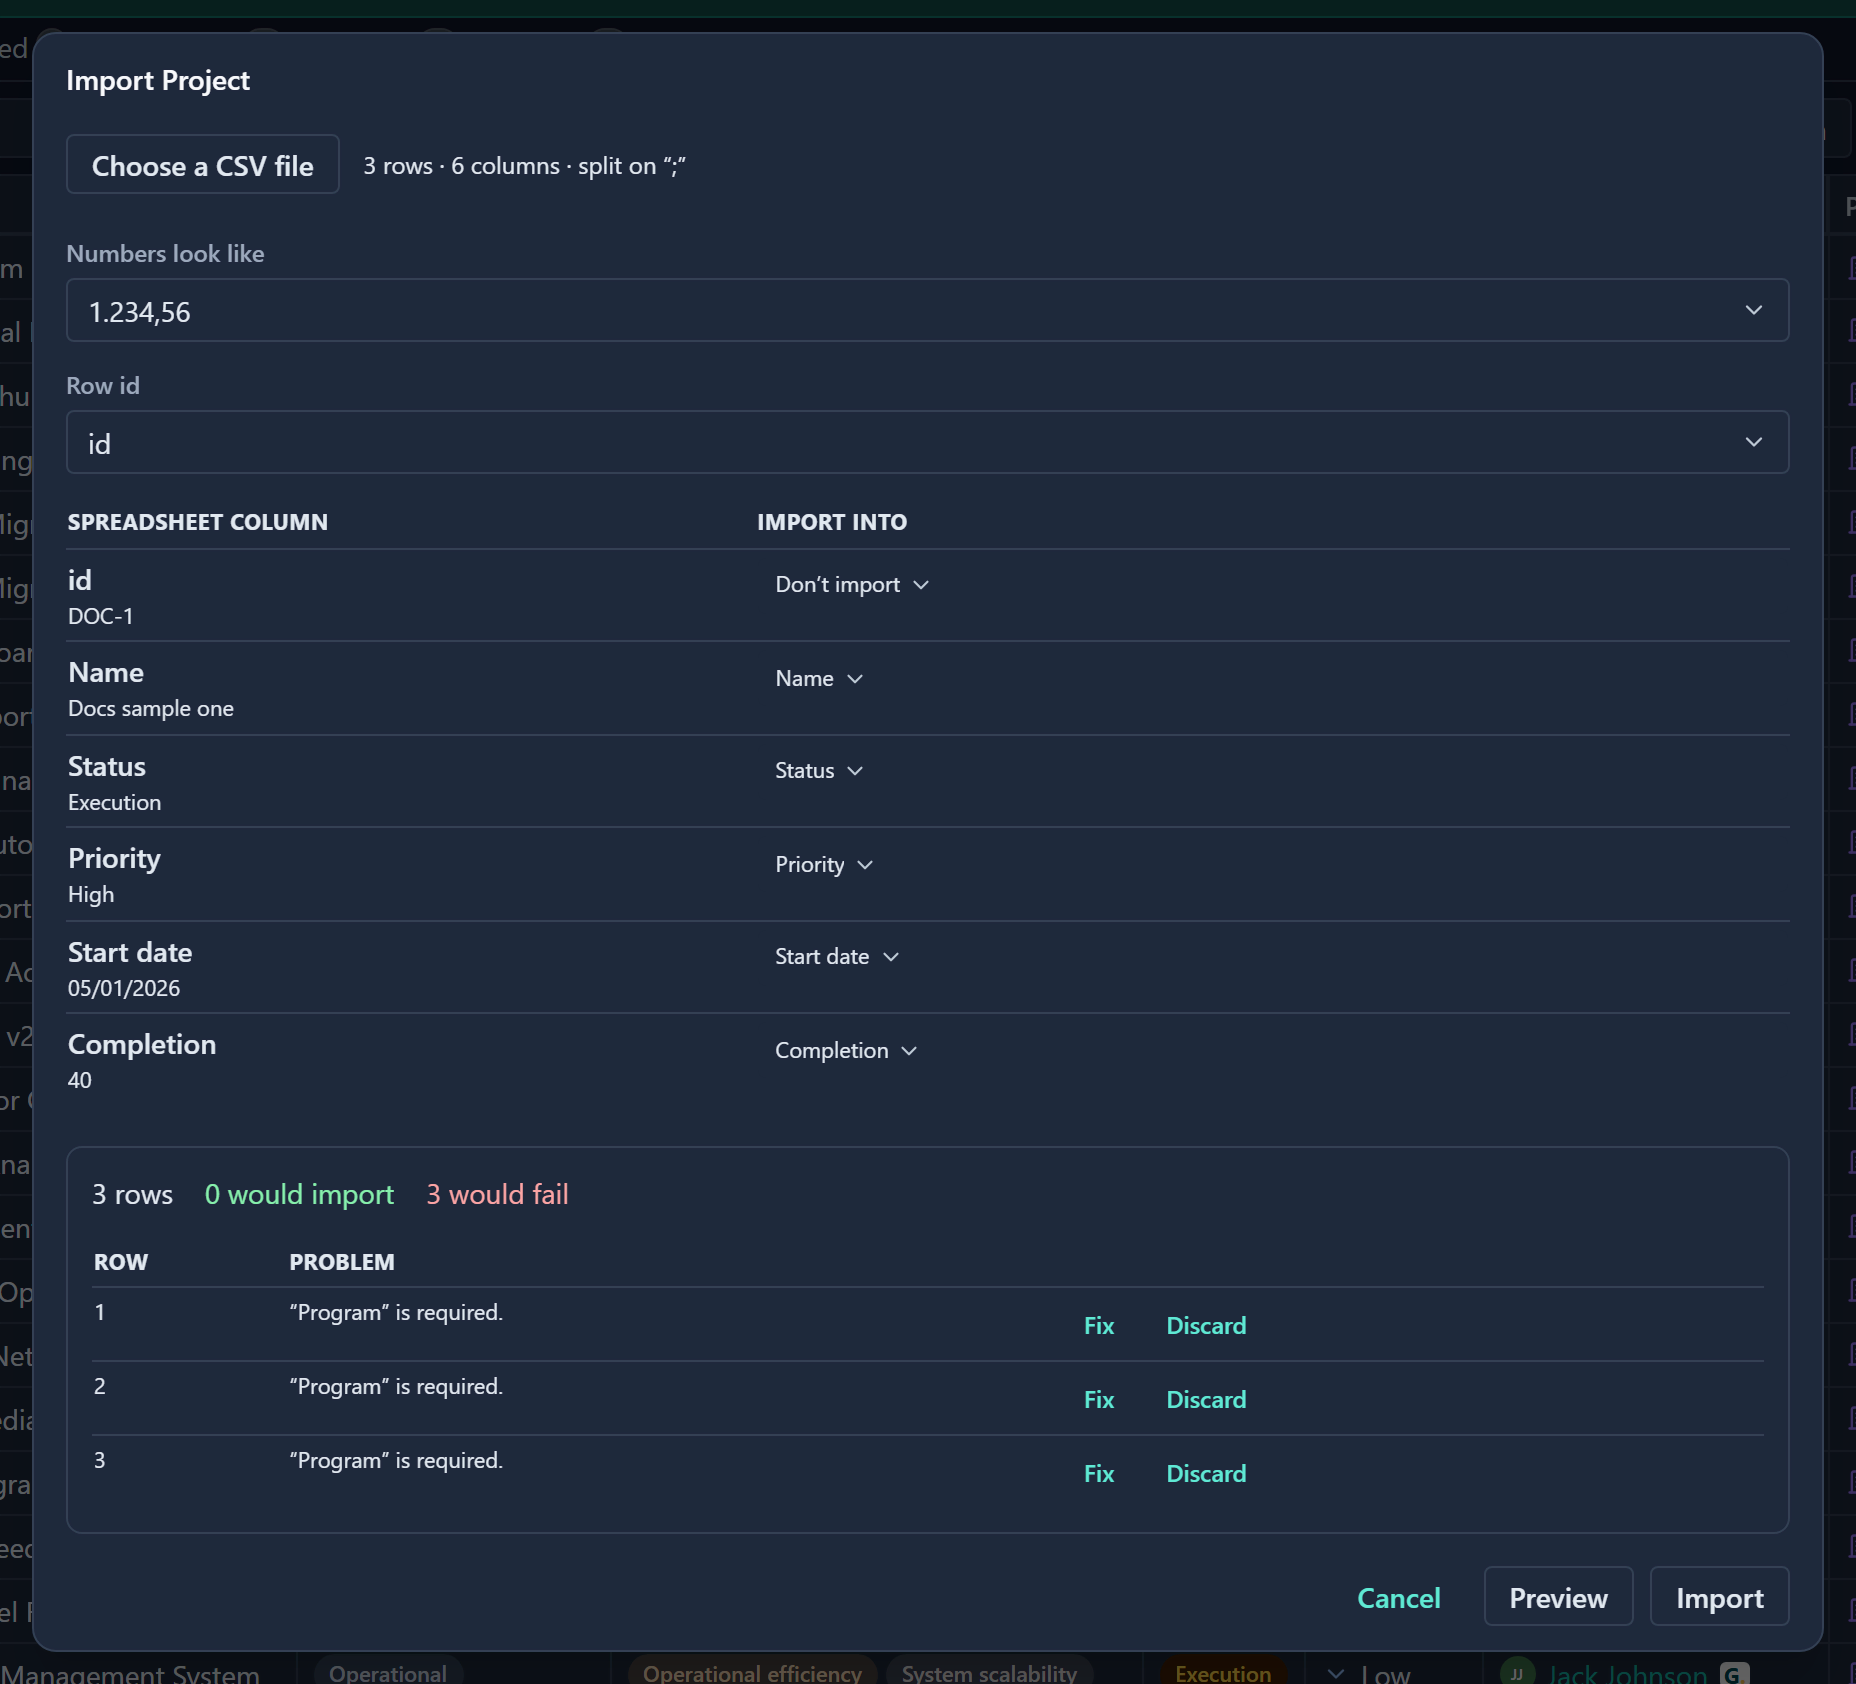Click the System scalability tag in background table
Screen dimensions: 1856x1684
tap(989, 1673)
